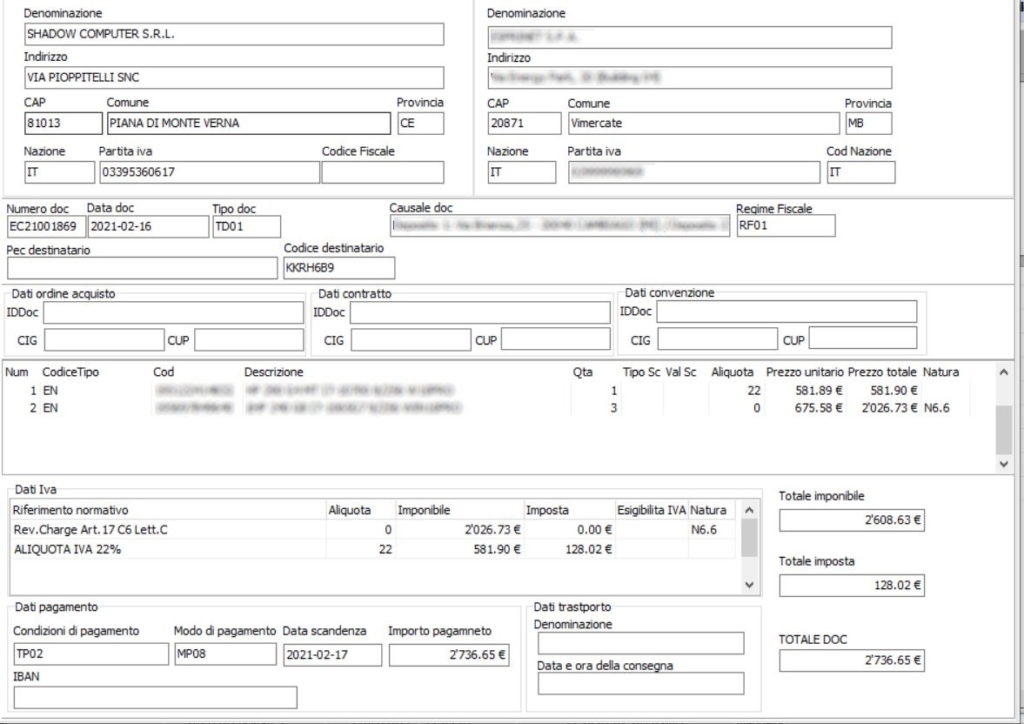Select the Data doc field 2021-02-16
Viewport: 1024px width, 724px height.
coord(148,227)
